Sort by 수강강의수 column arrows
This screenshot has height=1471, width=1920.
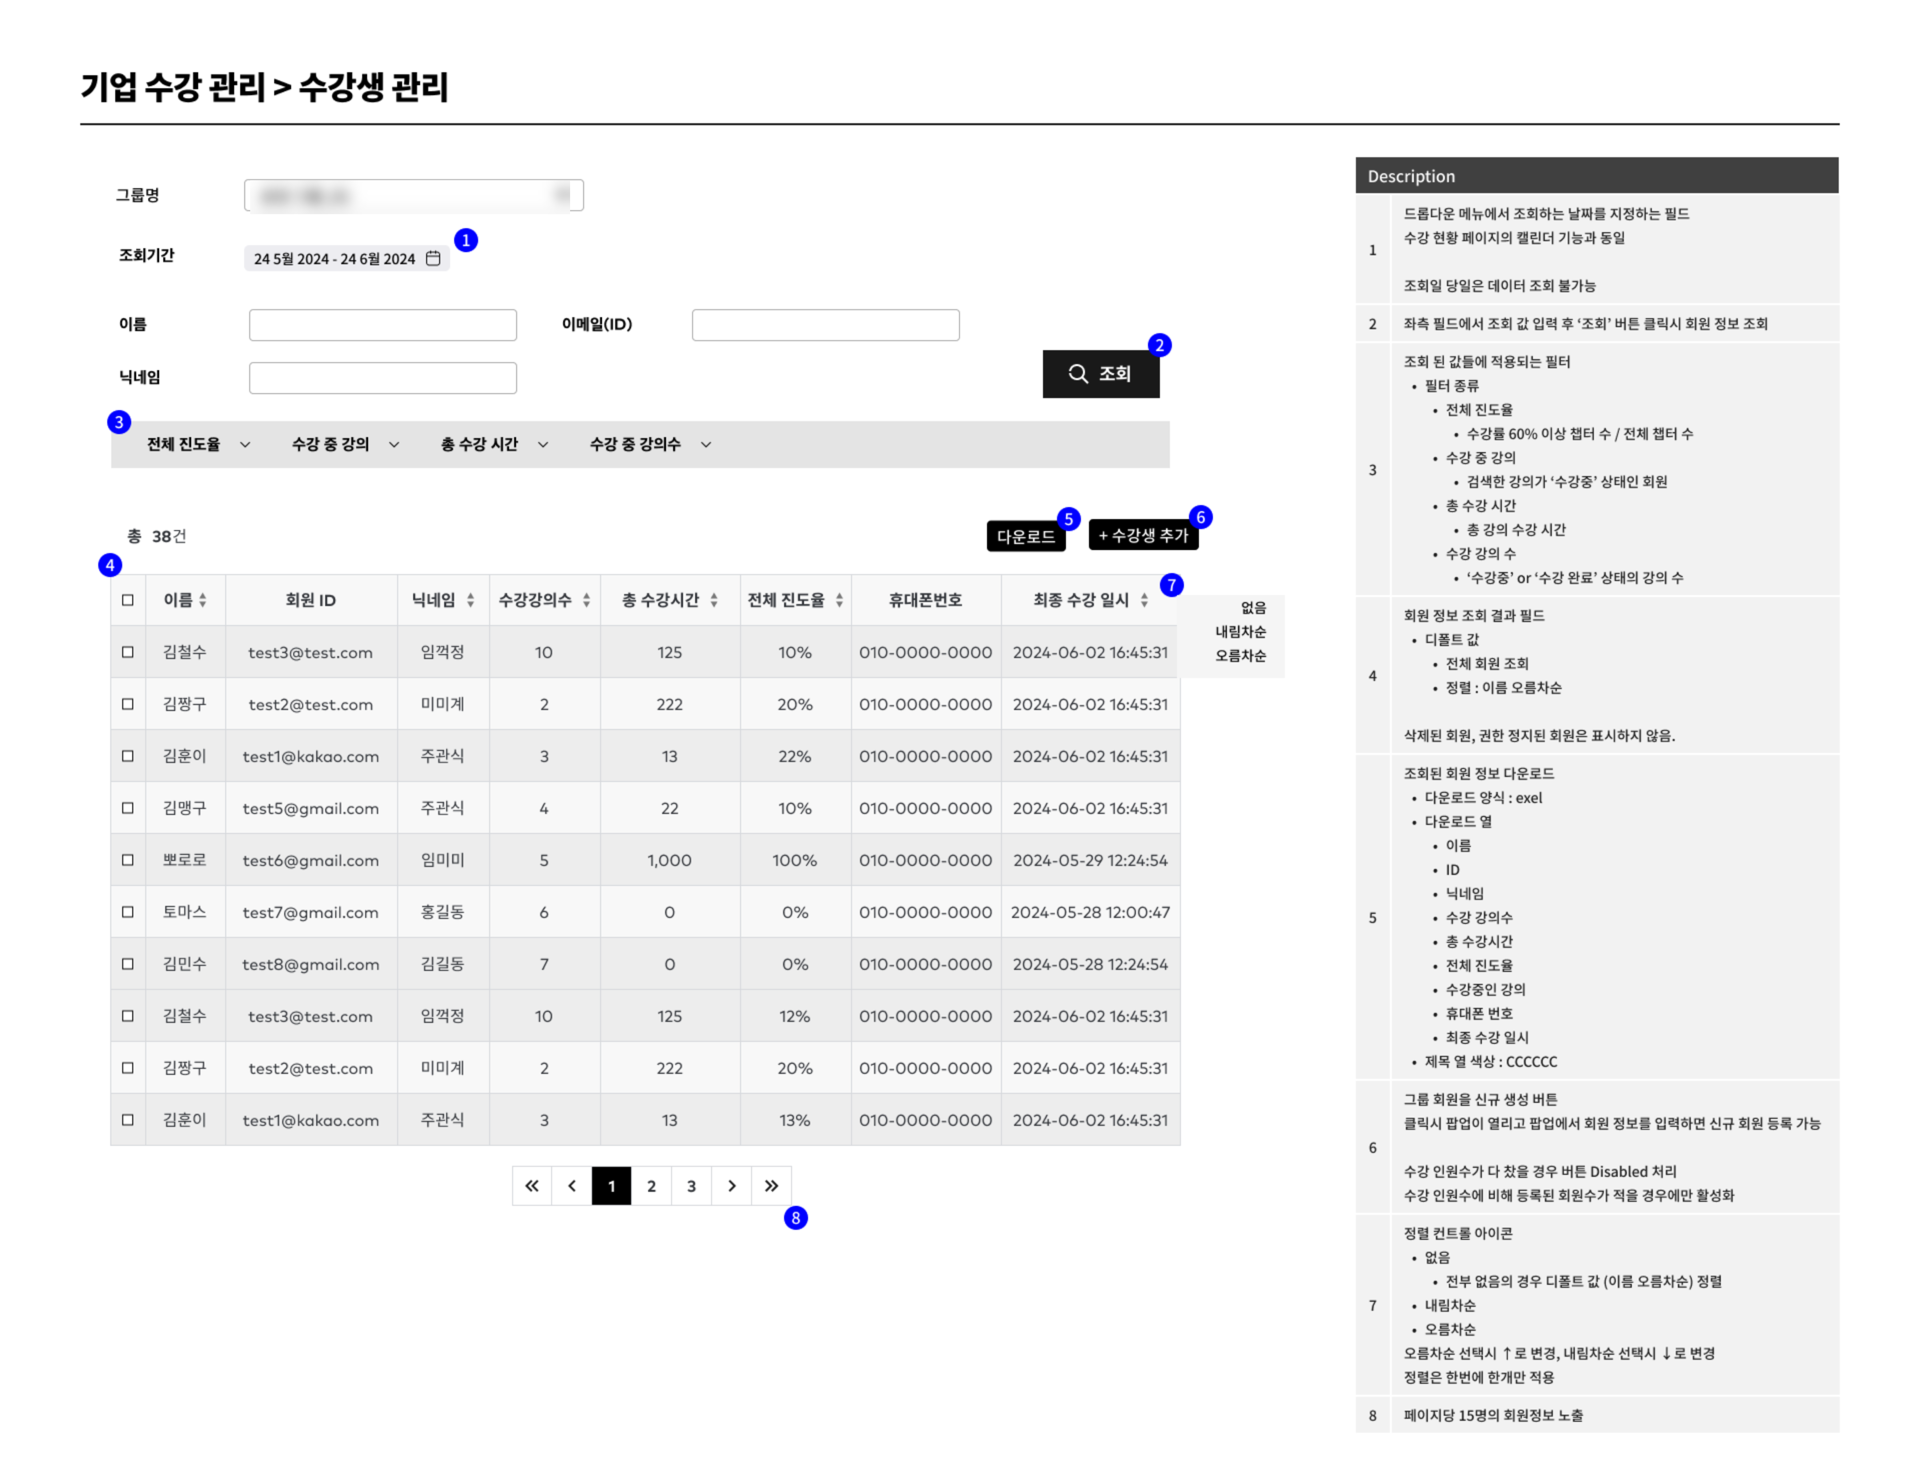tap(586, 600)
